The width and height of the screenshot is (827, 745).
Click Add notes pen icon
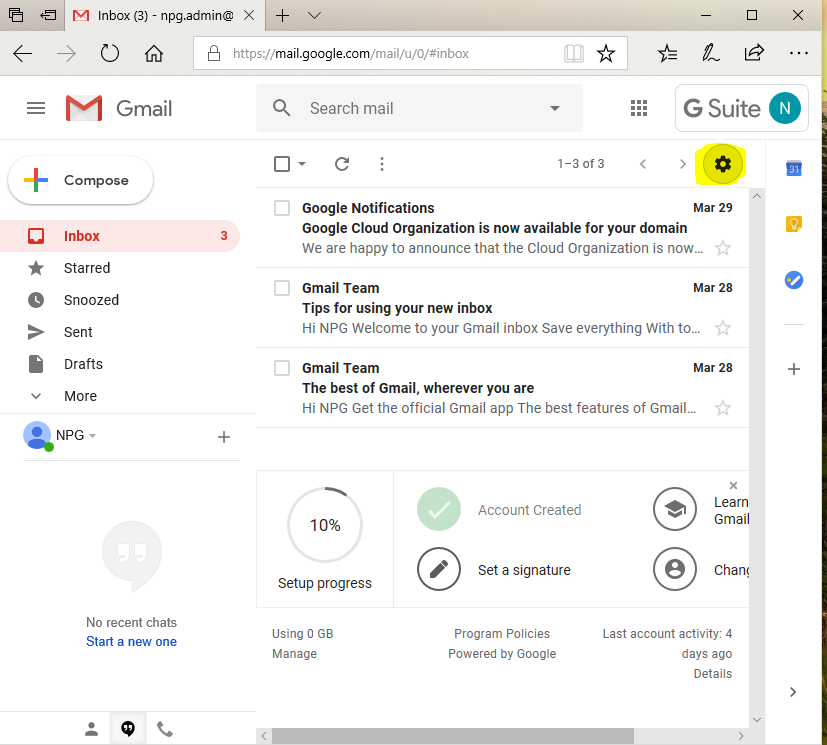(710, 53)
